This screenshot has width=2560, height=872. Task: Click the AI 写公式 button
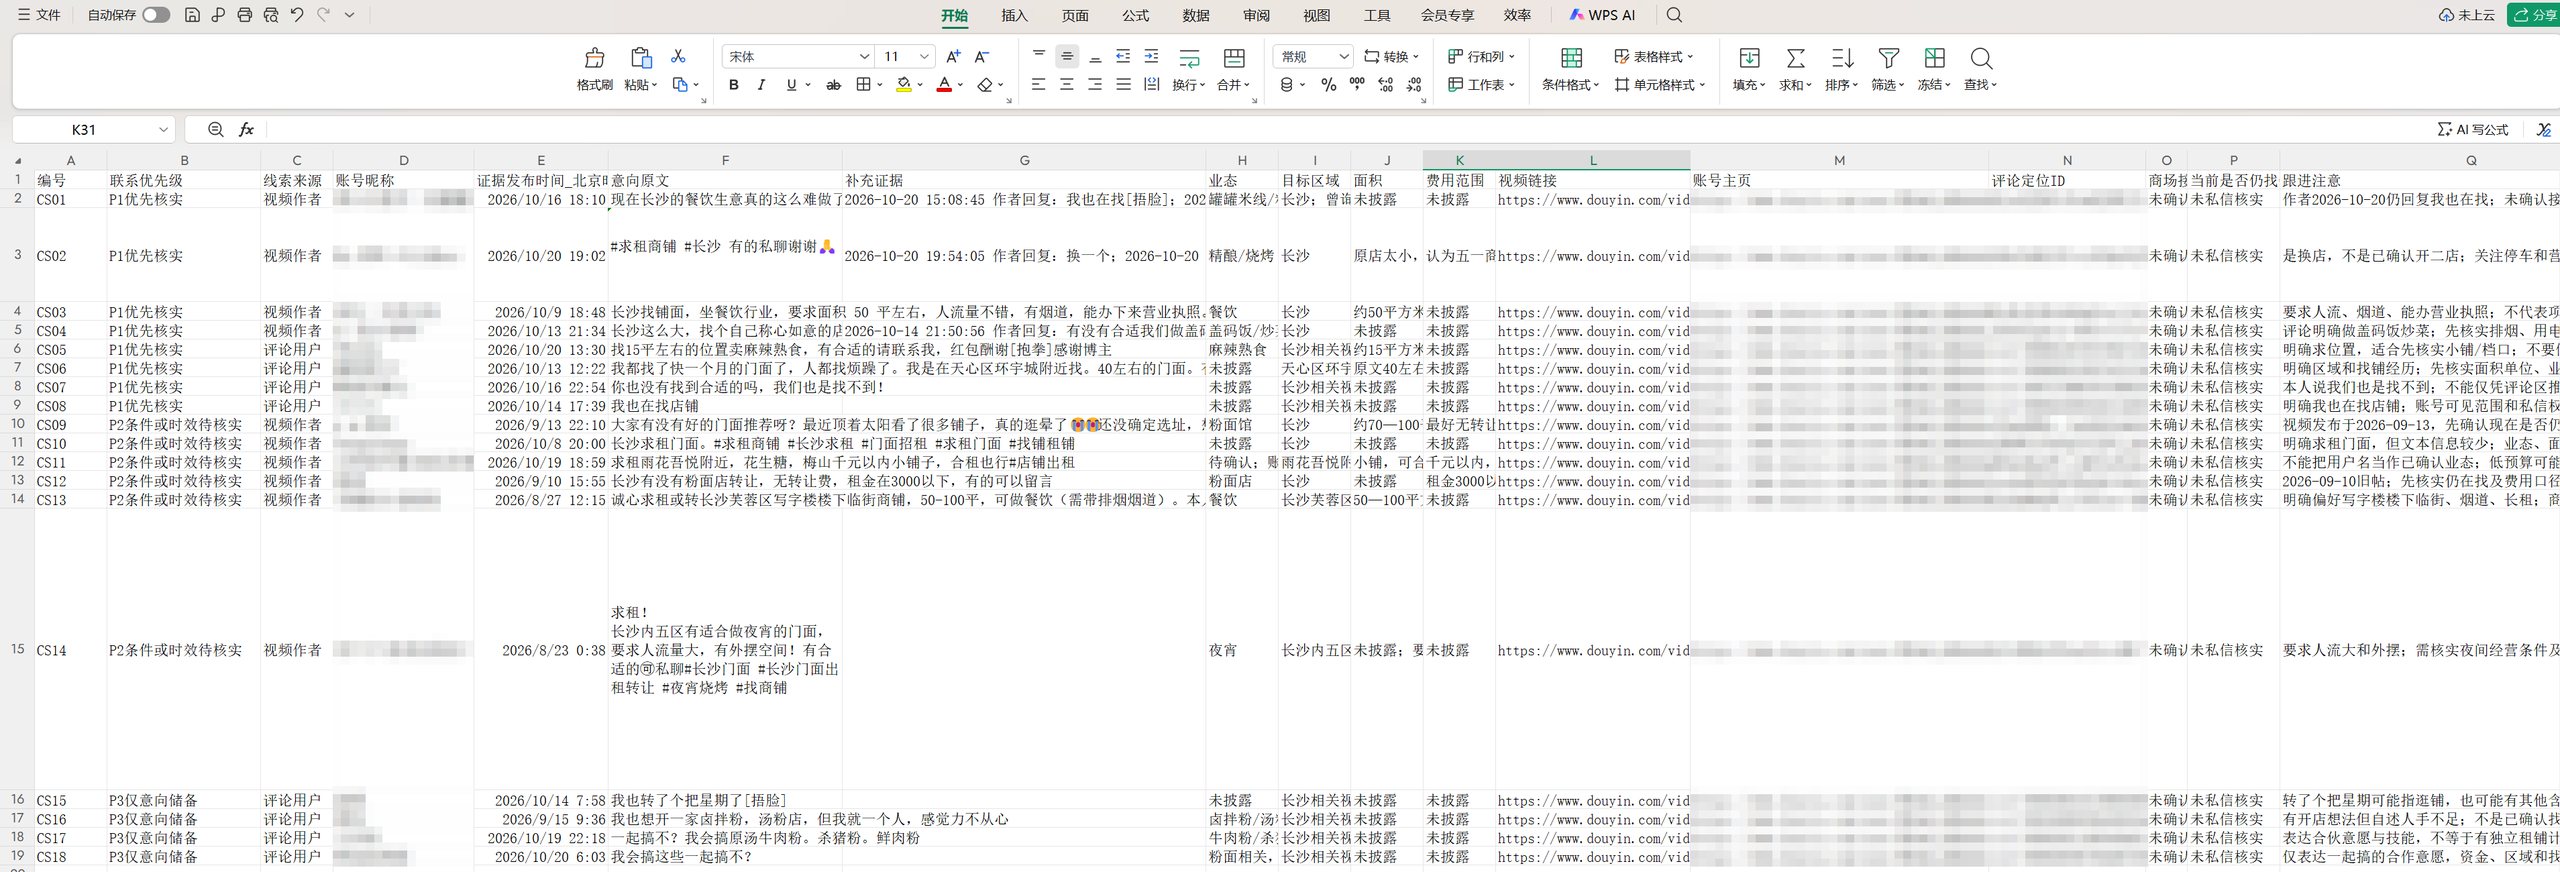(2473, 130)
